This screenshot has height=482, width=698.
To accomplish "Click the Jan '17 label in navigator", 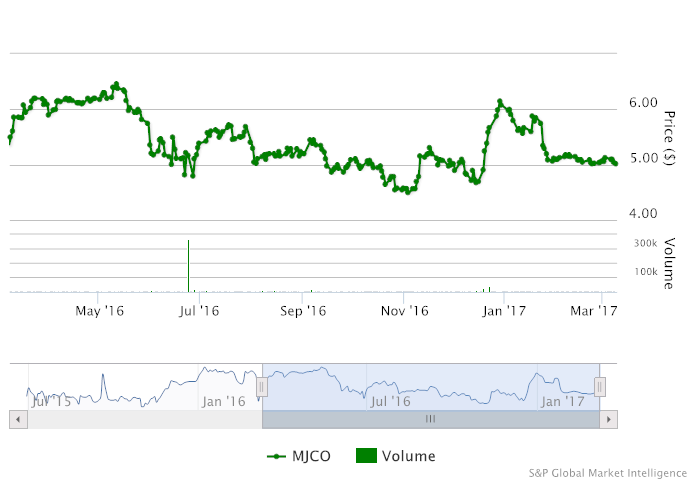I will click(562, 402).
